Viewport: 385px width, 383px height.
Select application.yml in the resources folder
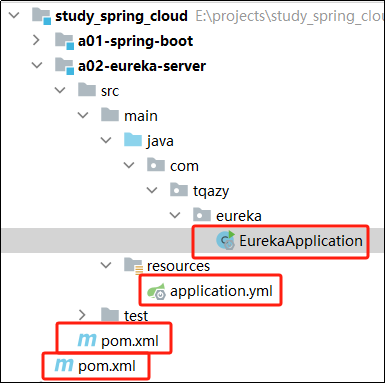(x=221, y=291)
